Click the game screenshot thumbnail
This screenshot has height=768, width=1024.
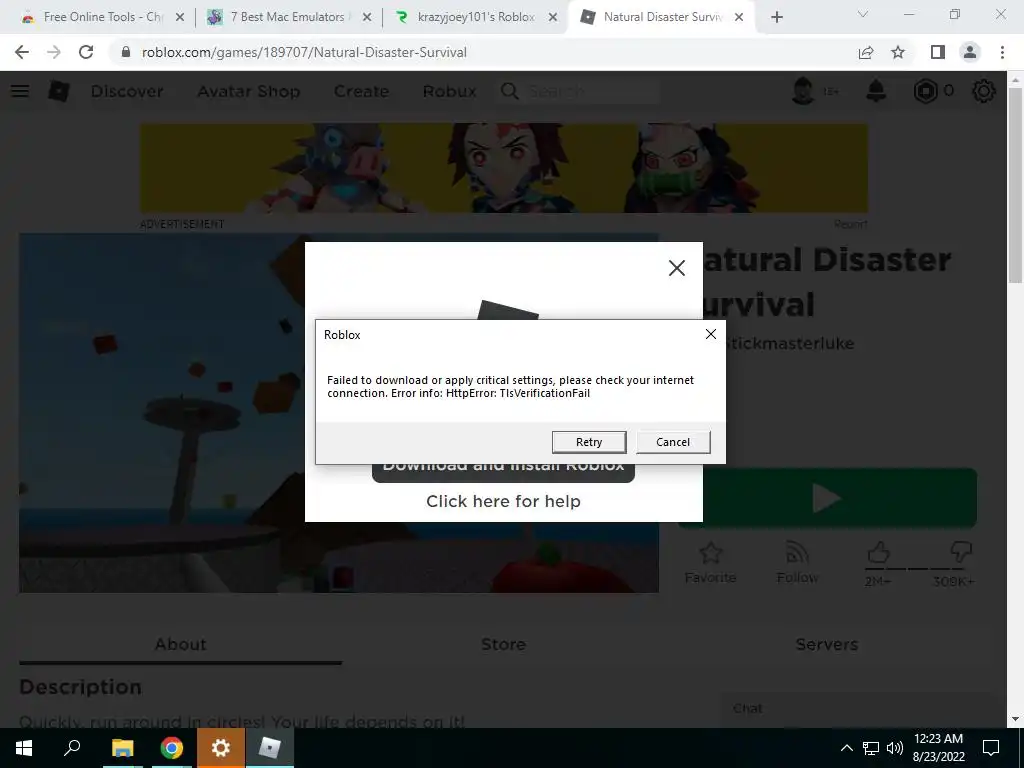(x=339, y=413)
